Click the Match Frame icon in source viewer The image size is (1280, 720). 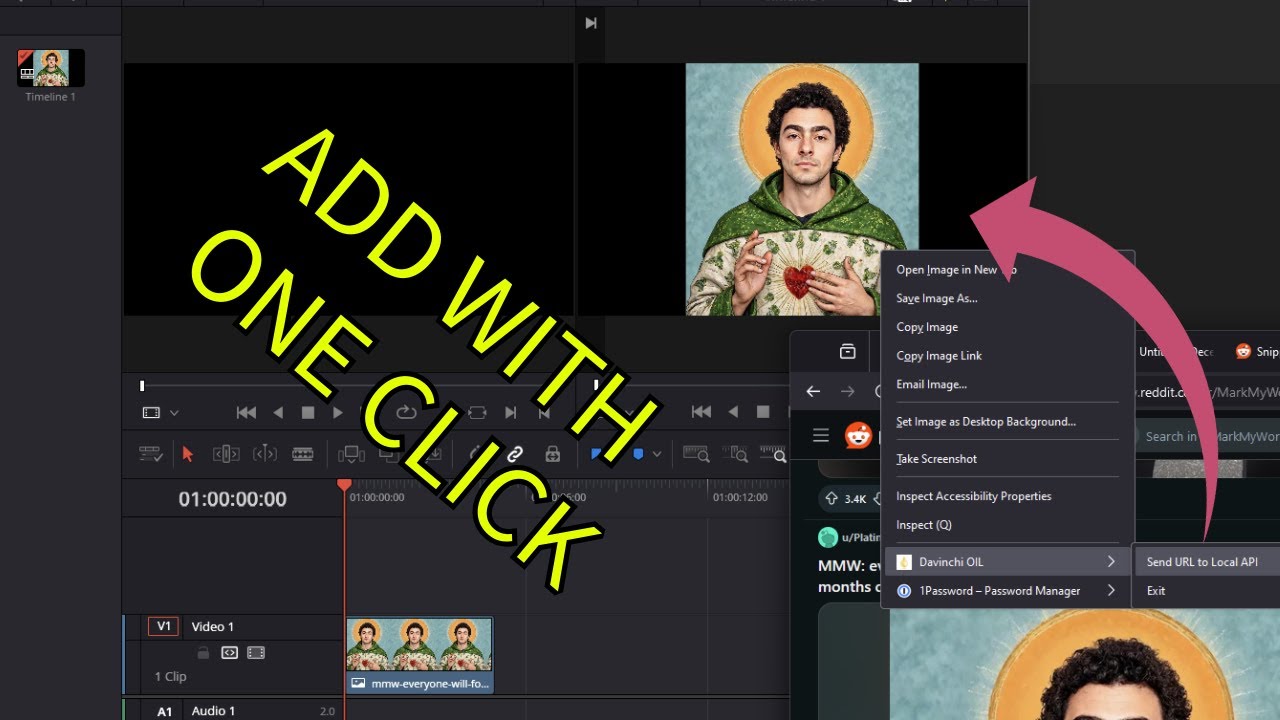point(477,412)
